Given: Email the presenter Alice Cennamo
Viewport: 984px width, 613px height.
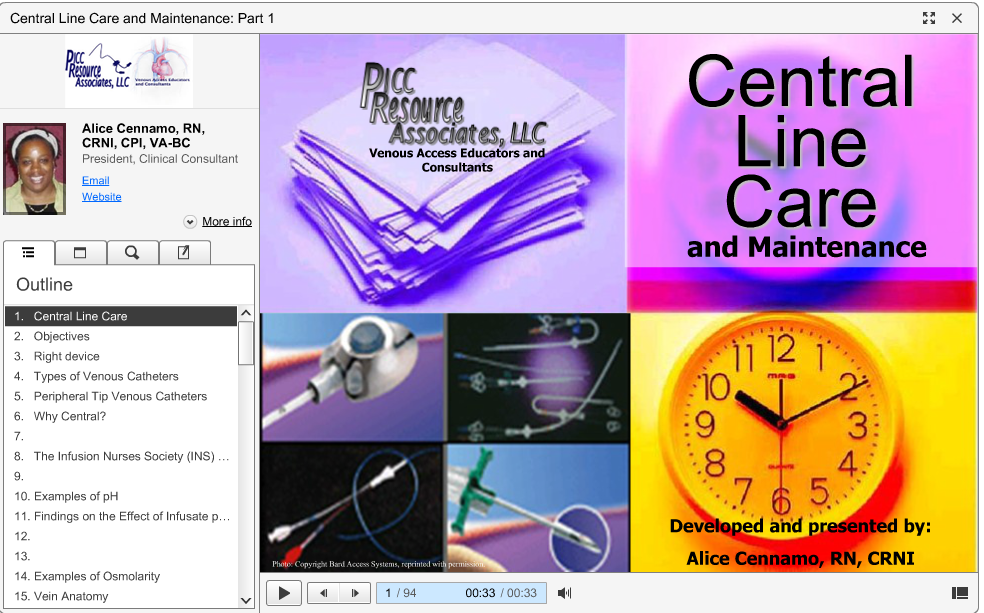Looking at the screenshot, I should click(x=95, y=181).
